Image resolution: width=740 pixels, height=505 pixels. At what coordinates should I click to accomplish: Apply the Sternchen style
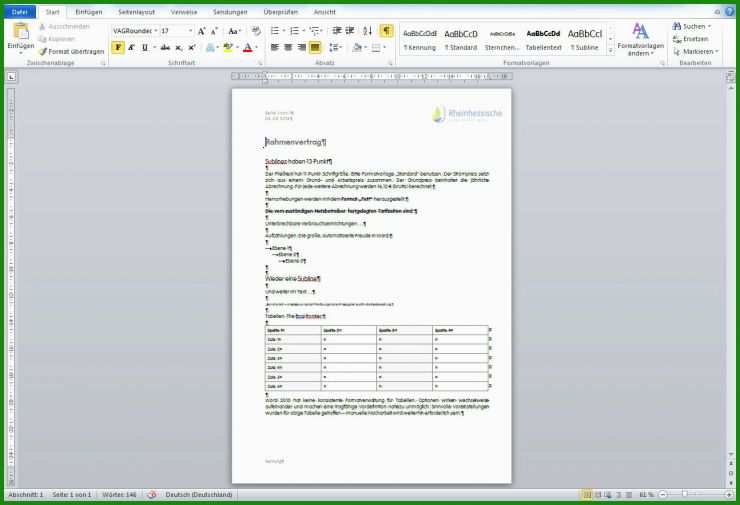tap(502, 40)
